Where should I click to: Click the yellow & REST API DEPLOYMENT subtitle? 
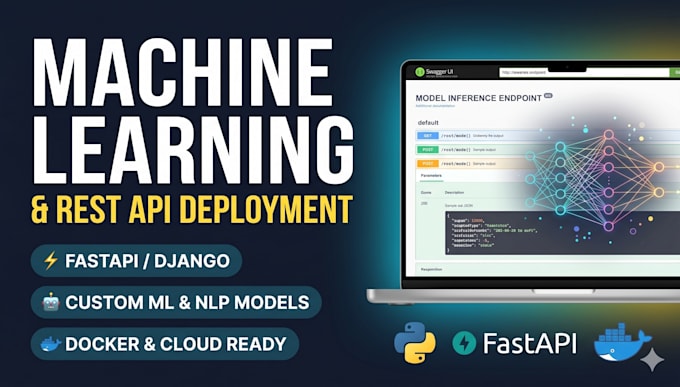tap(191, 209)
